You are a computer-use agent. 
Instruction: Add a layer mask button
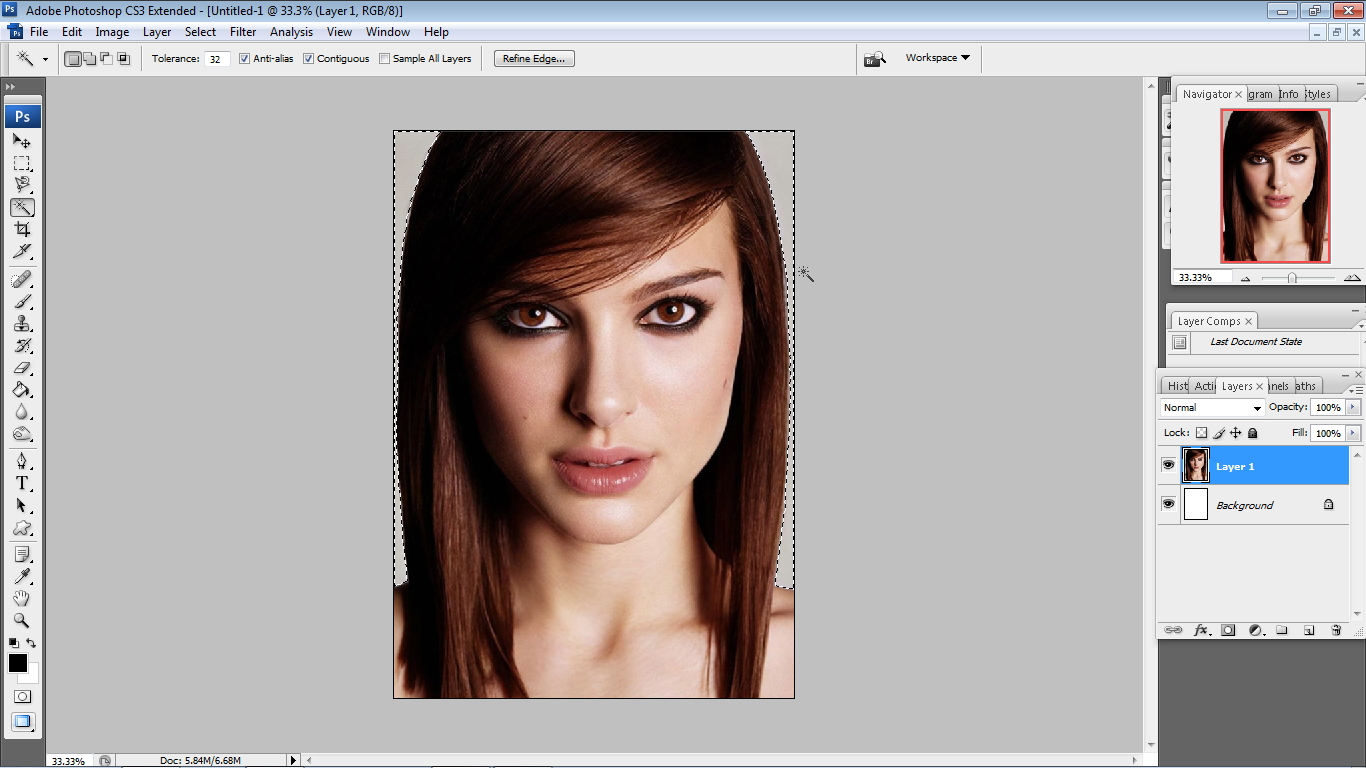pos(1228,631)
